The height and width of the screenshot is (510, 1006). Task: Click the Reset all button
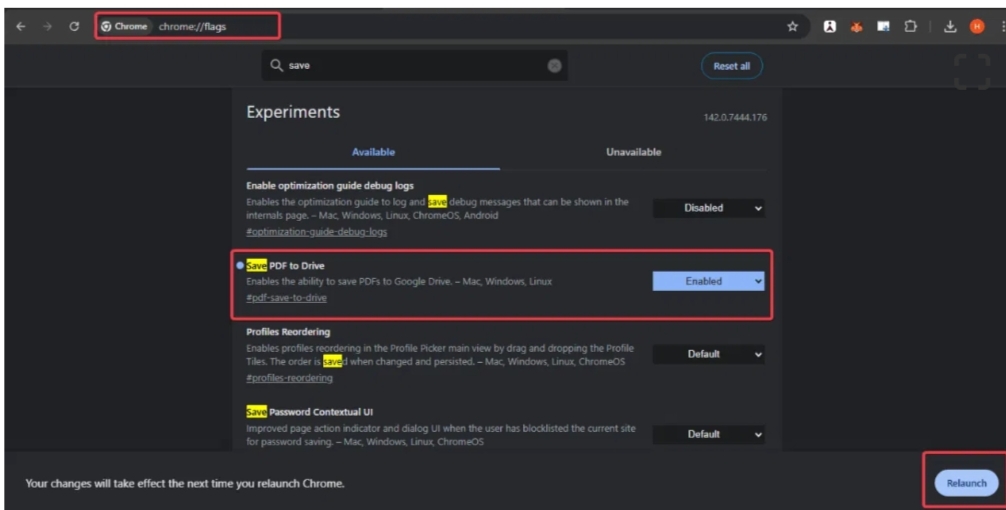tap(731, 66)
